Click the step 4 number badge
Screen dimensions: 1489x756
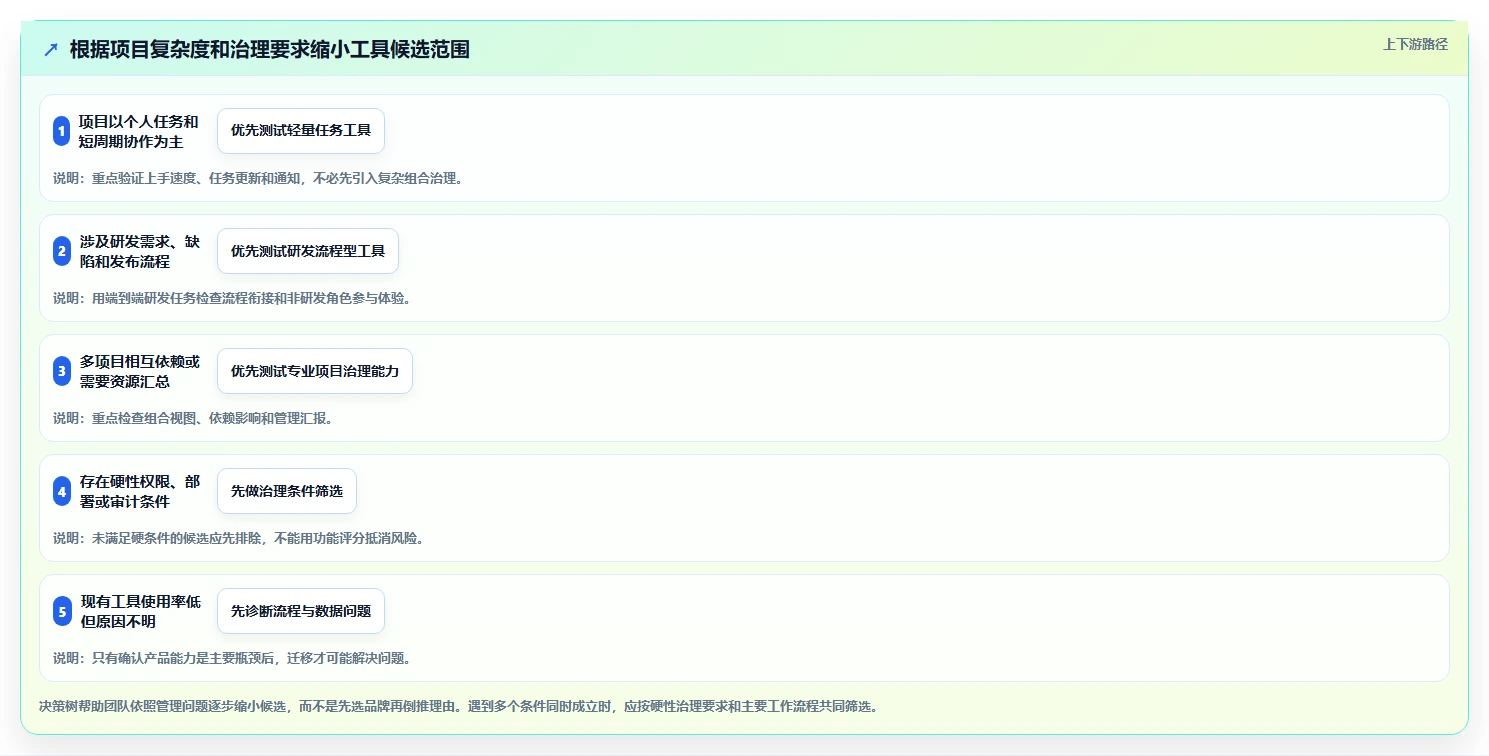62,491
